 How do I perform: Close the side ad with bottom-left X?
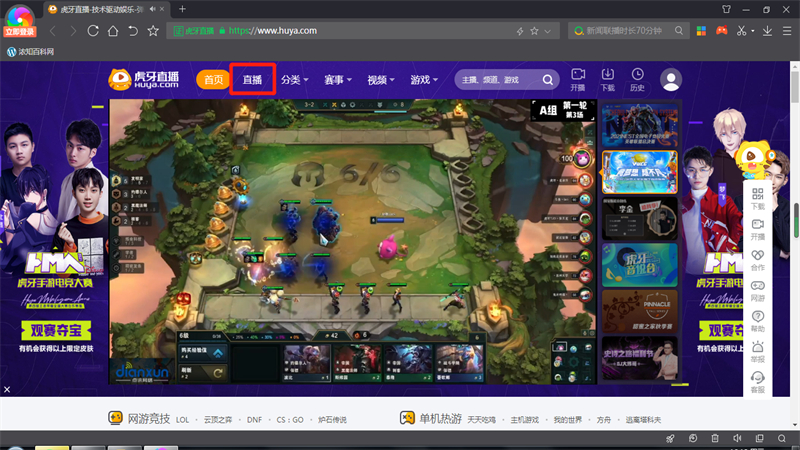7,390
